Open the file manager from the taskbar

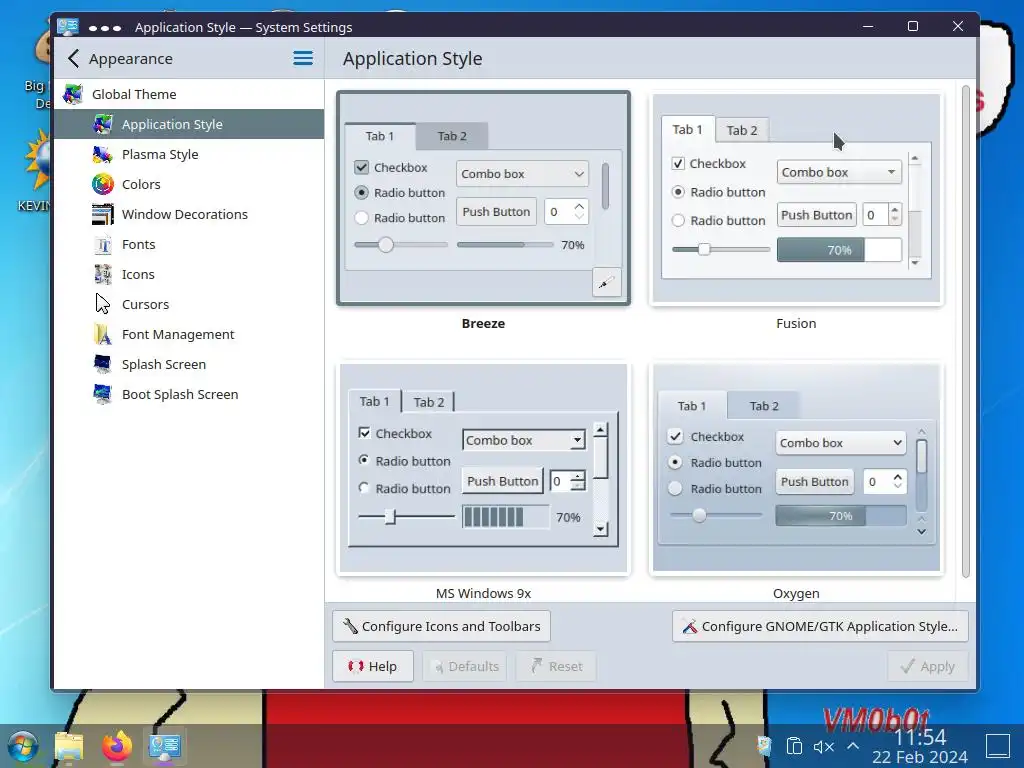[x=69, y=746]
